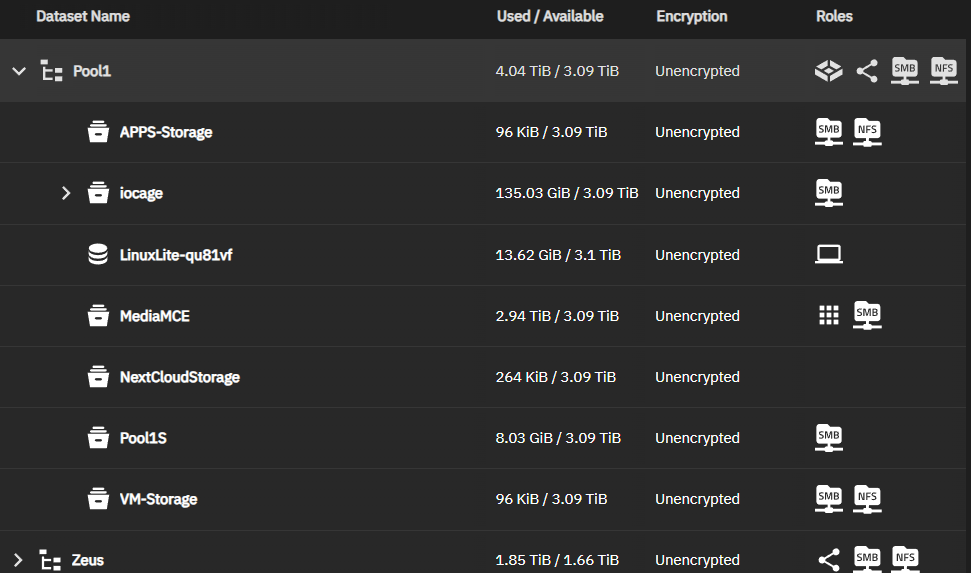Collapse the Pool1 dataset tree

click(18, 71)
